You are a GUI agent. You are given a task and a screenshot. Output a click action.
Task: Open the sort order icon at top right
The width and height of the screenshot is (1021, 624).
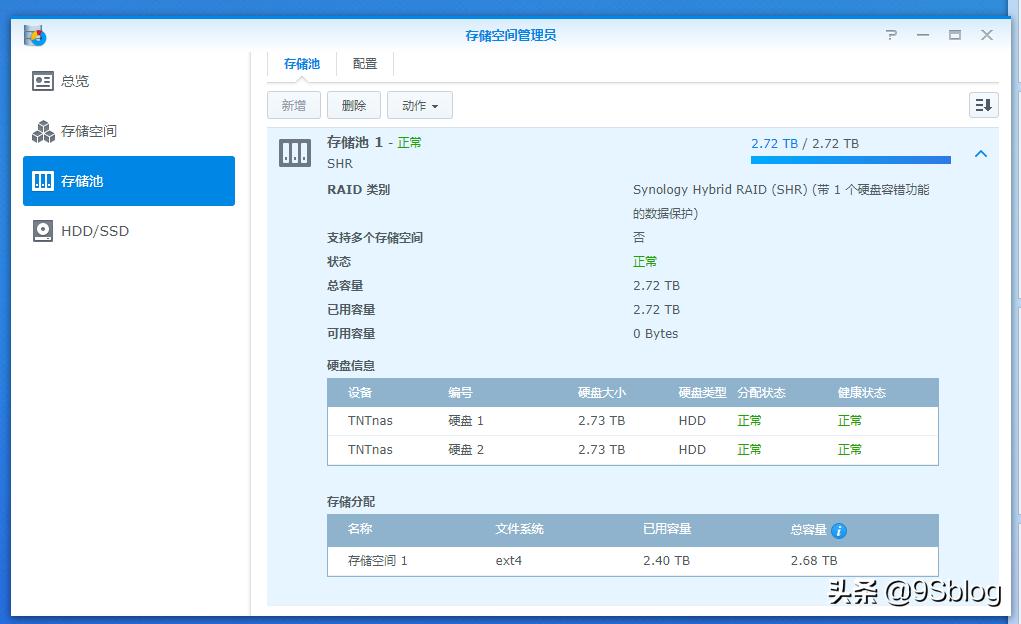pos(983,104)
